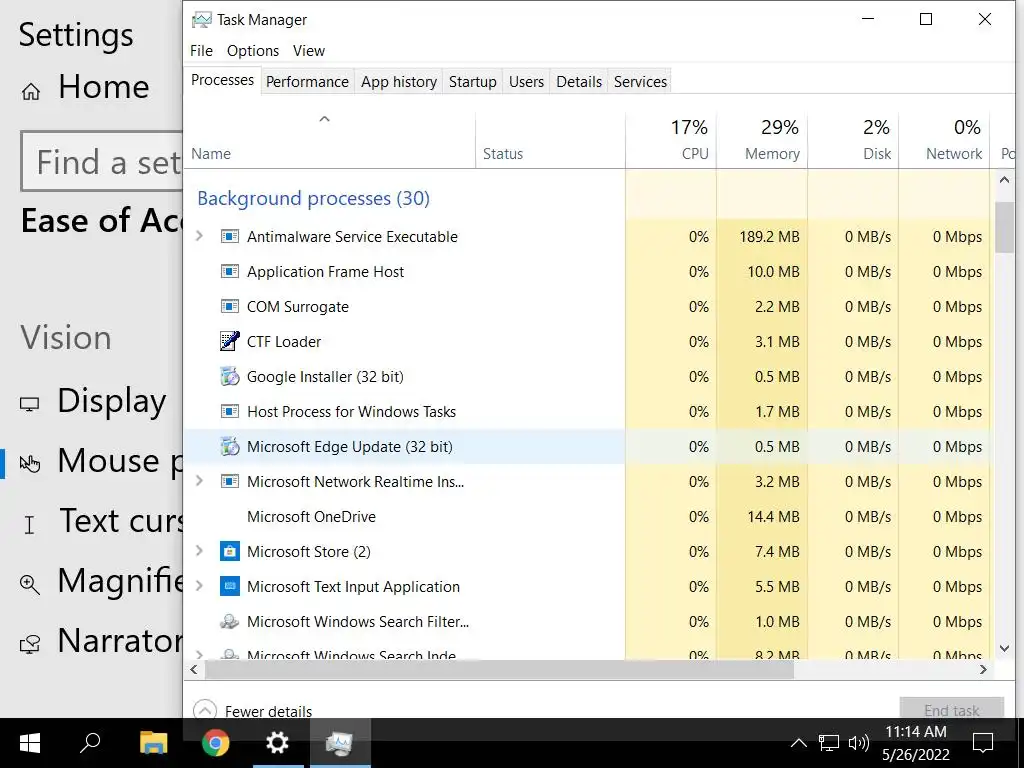Click the Home icon in Settings window
The width and height of the screenshot is (1024, 768).
tap(31, 92)
